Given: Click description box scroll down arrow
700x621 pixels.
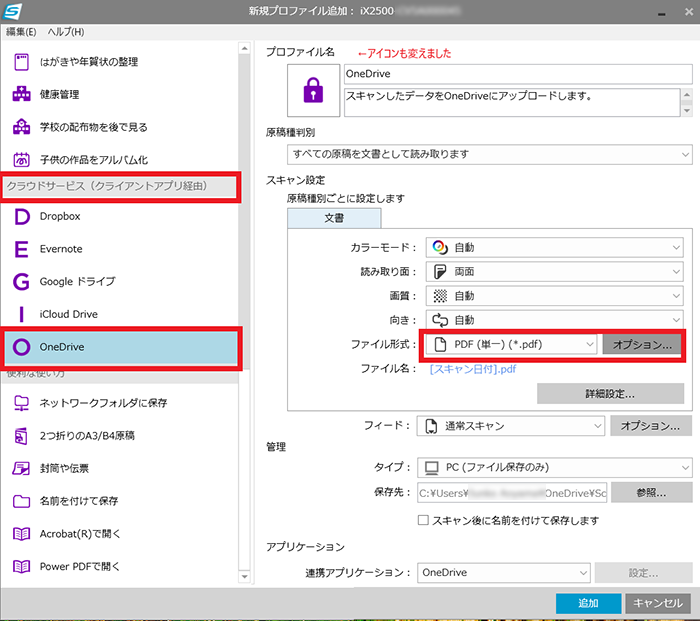Looking at the screenshot, I should pos(687,110).
